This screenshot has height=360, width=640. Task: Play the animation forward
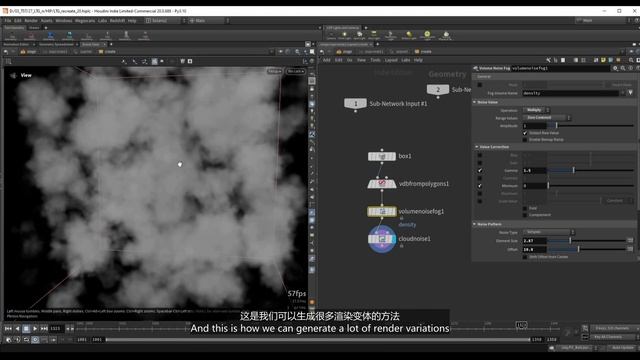[35, 328]
